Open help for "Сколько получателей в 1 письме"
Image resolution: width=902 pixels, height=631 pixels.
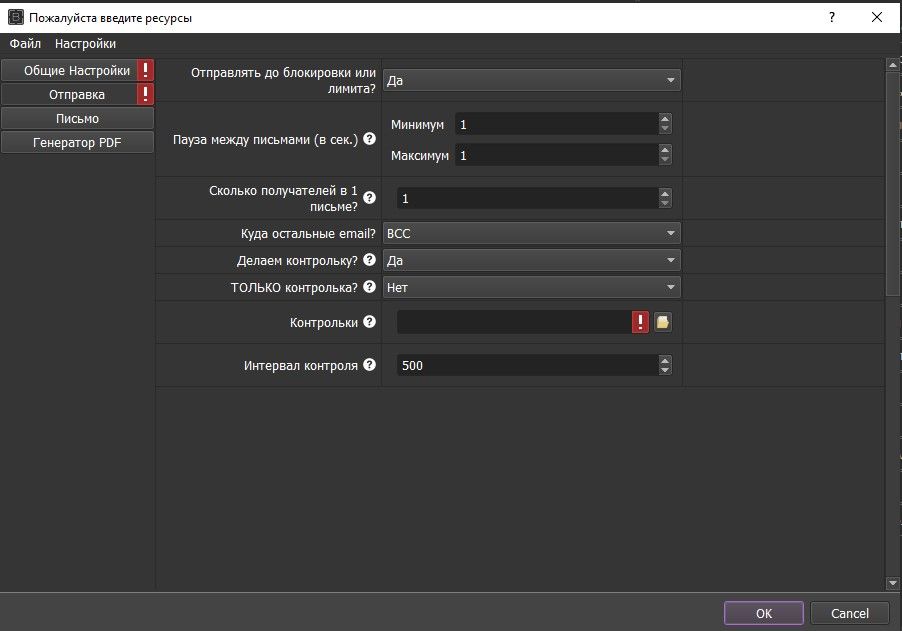click(370, 198)
